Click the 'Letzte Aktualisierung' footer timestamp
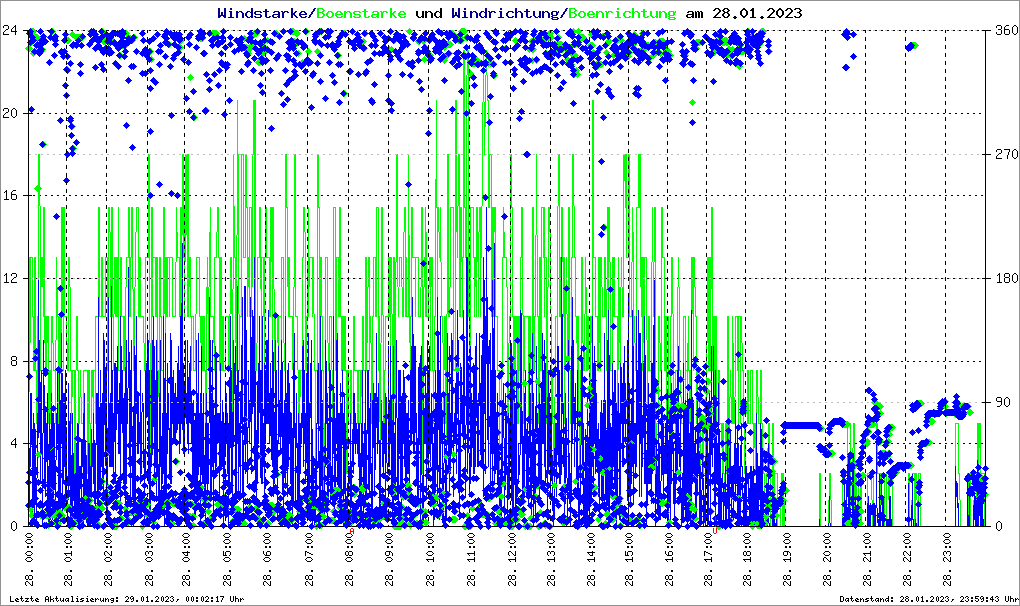The image size is (1020, 606). click(127, 599)
